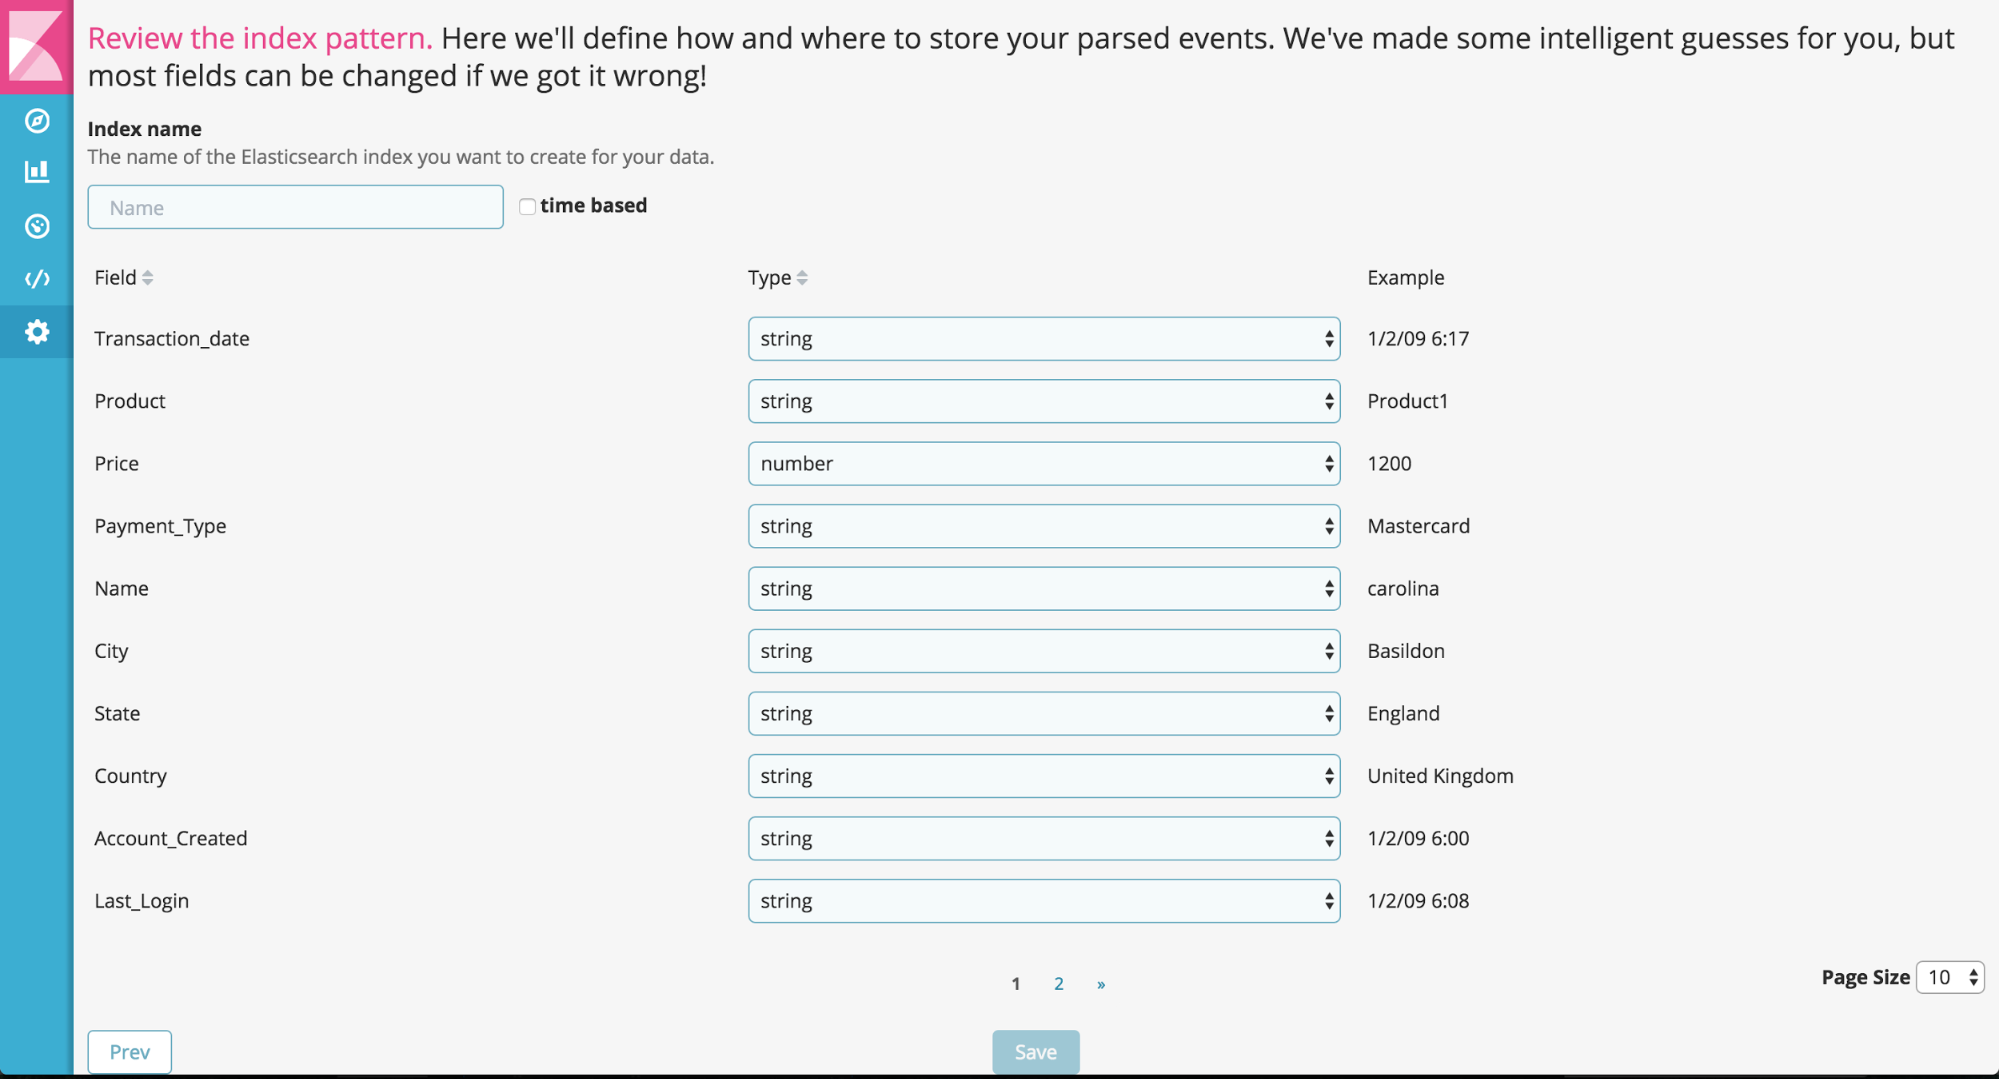Select page 1 in pagination

(1016, 984)
